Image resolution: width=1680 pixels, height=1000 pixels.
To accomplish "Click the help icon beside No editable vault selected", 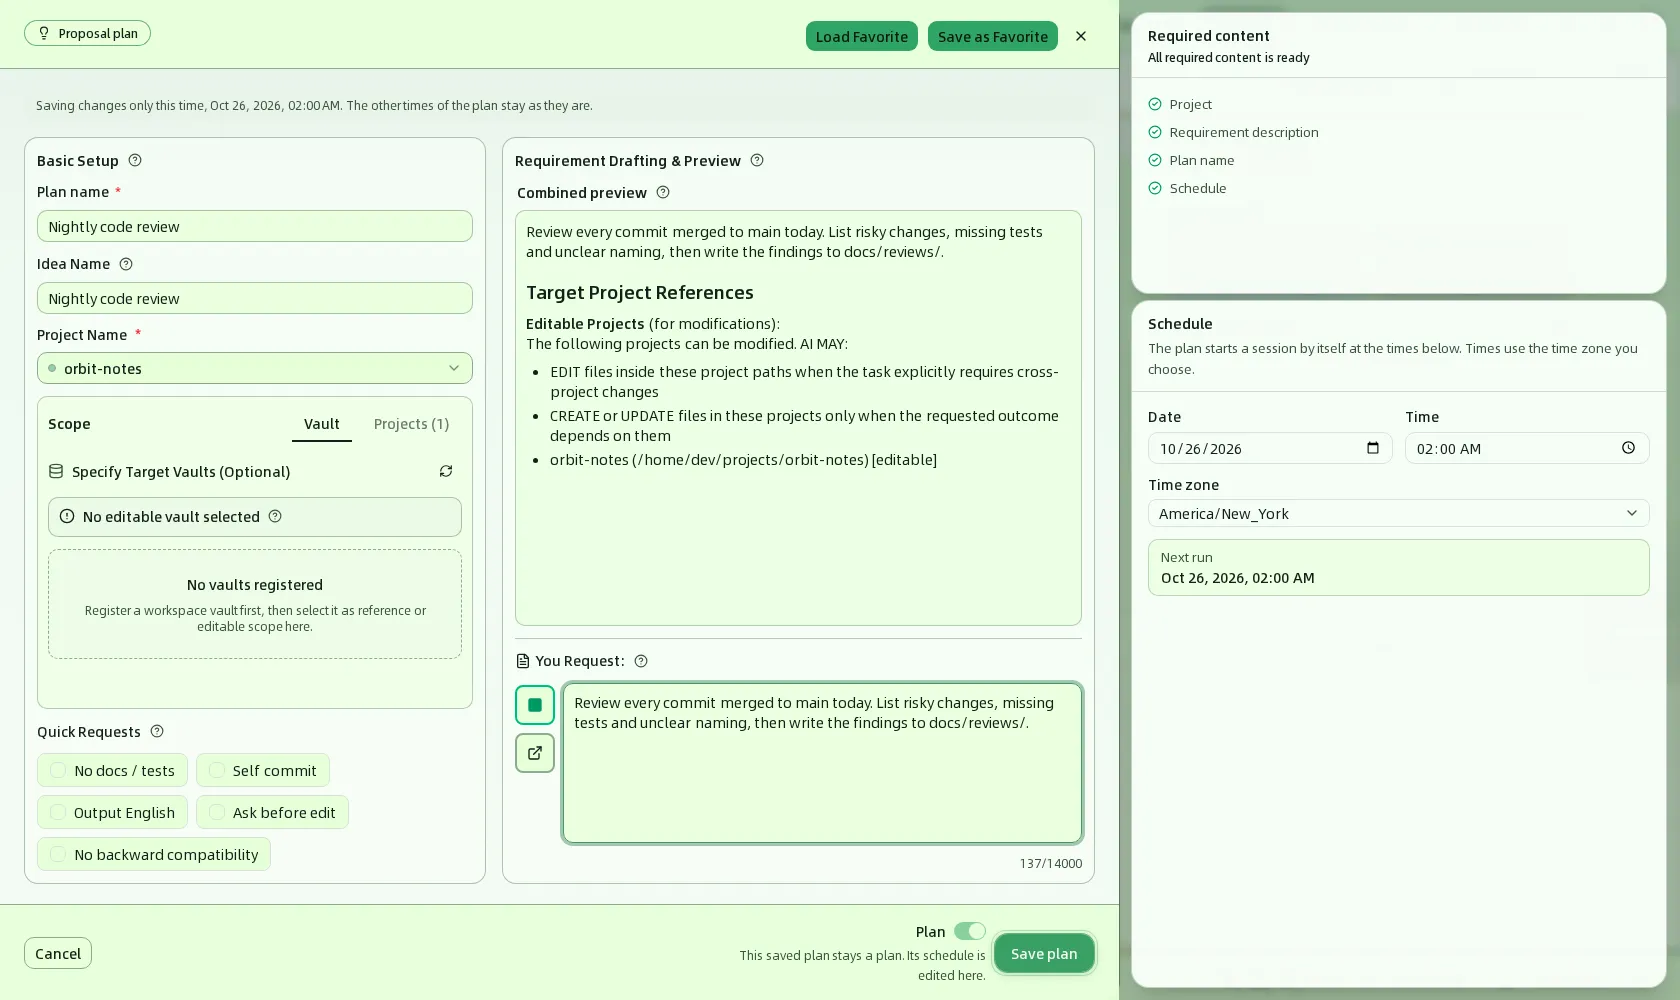I will click(275, 516).
